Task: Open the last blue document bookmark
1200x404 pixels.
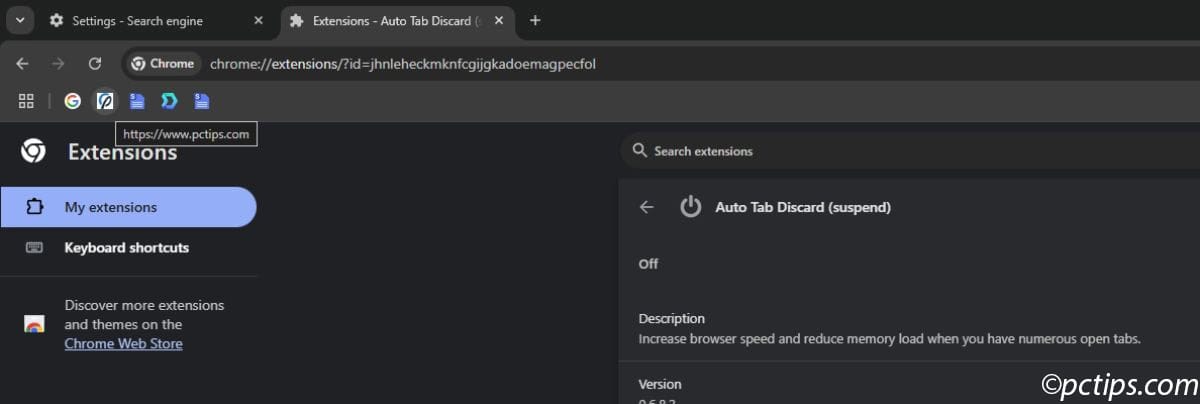Action: [201, 100]
